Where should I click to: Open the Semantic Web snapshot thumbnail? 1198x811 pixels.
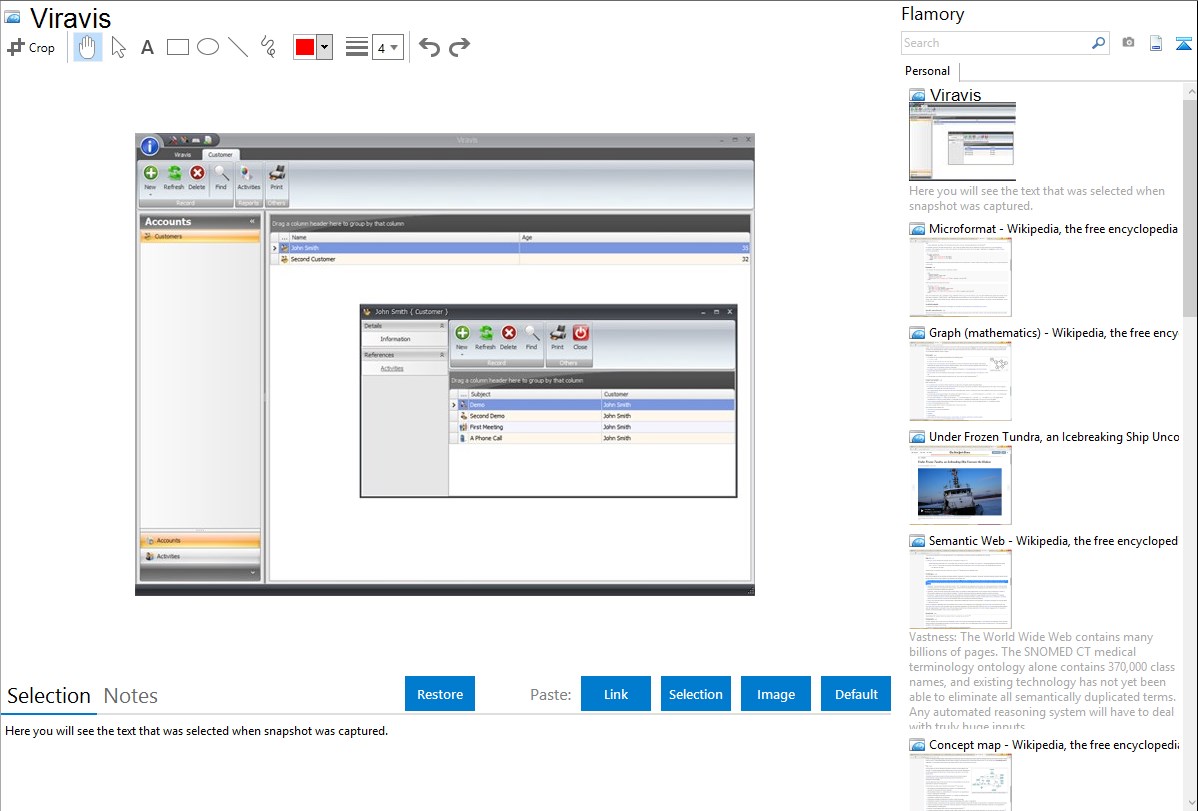click(x=960, y=589)
